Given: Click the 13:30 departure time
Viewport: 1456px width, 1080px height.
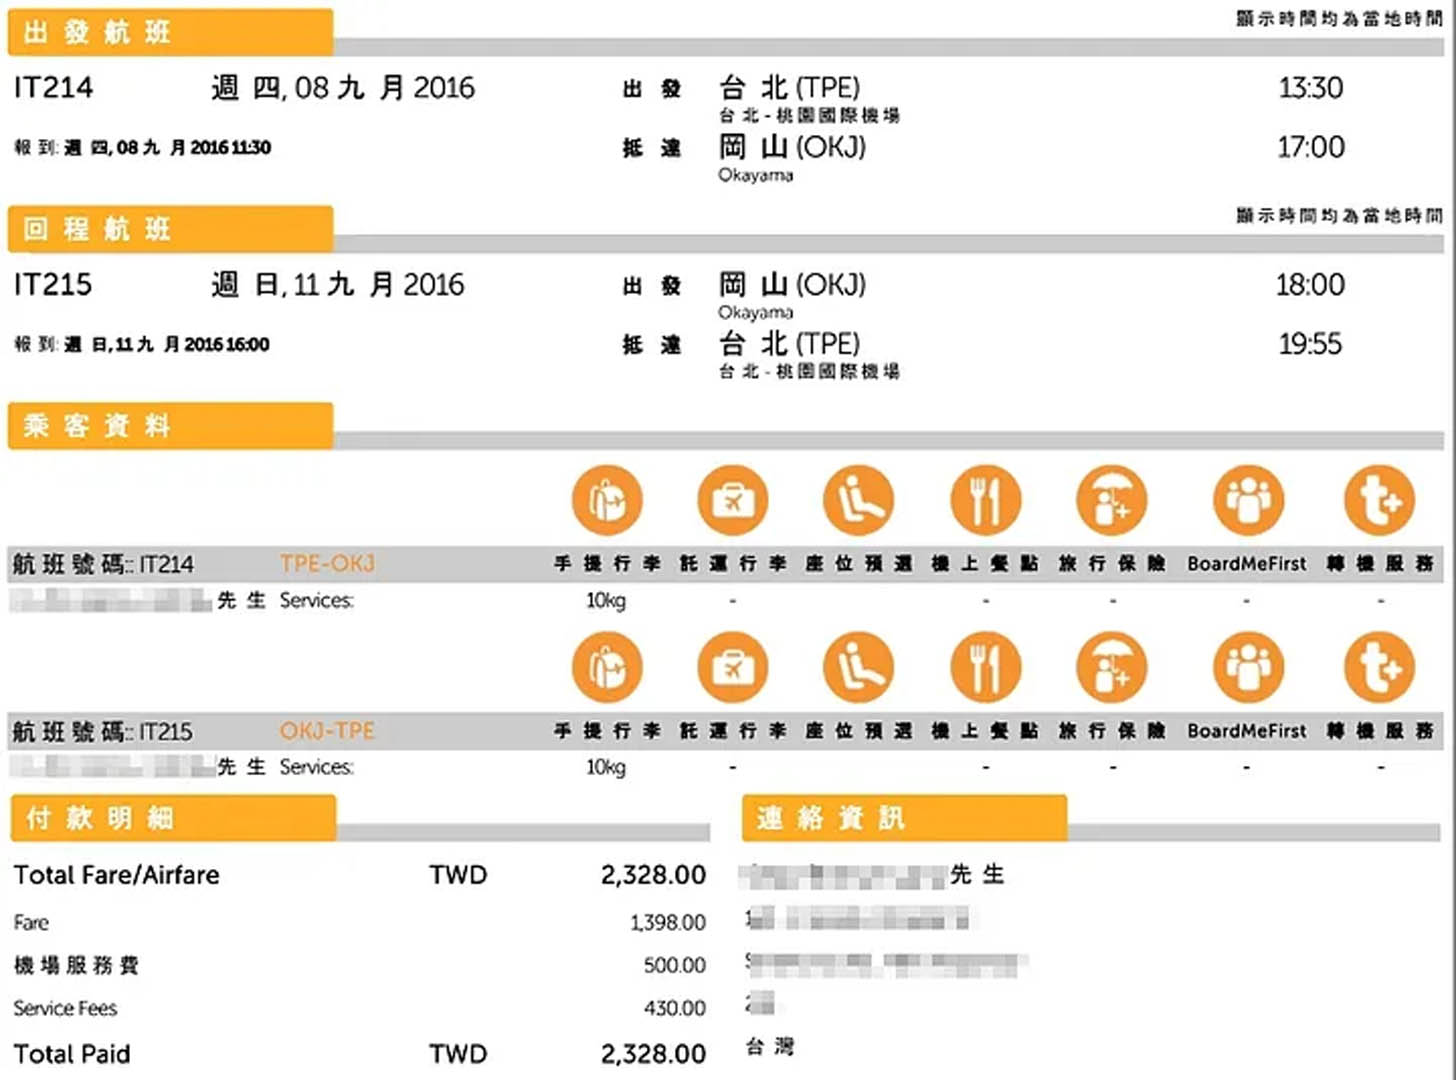Looking at the screenshot, I should click(1310, 88).
